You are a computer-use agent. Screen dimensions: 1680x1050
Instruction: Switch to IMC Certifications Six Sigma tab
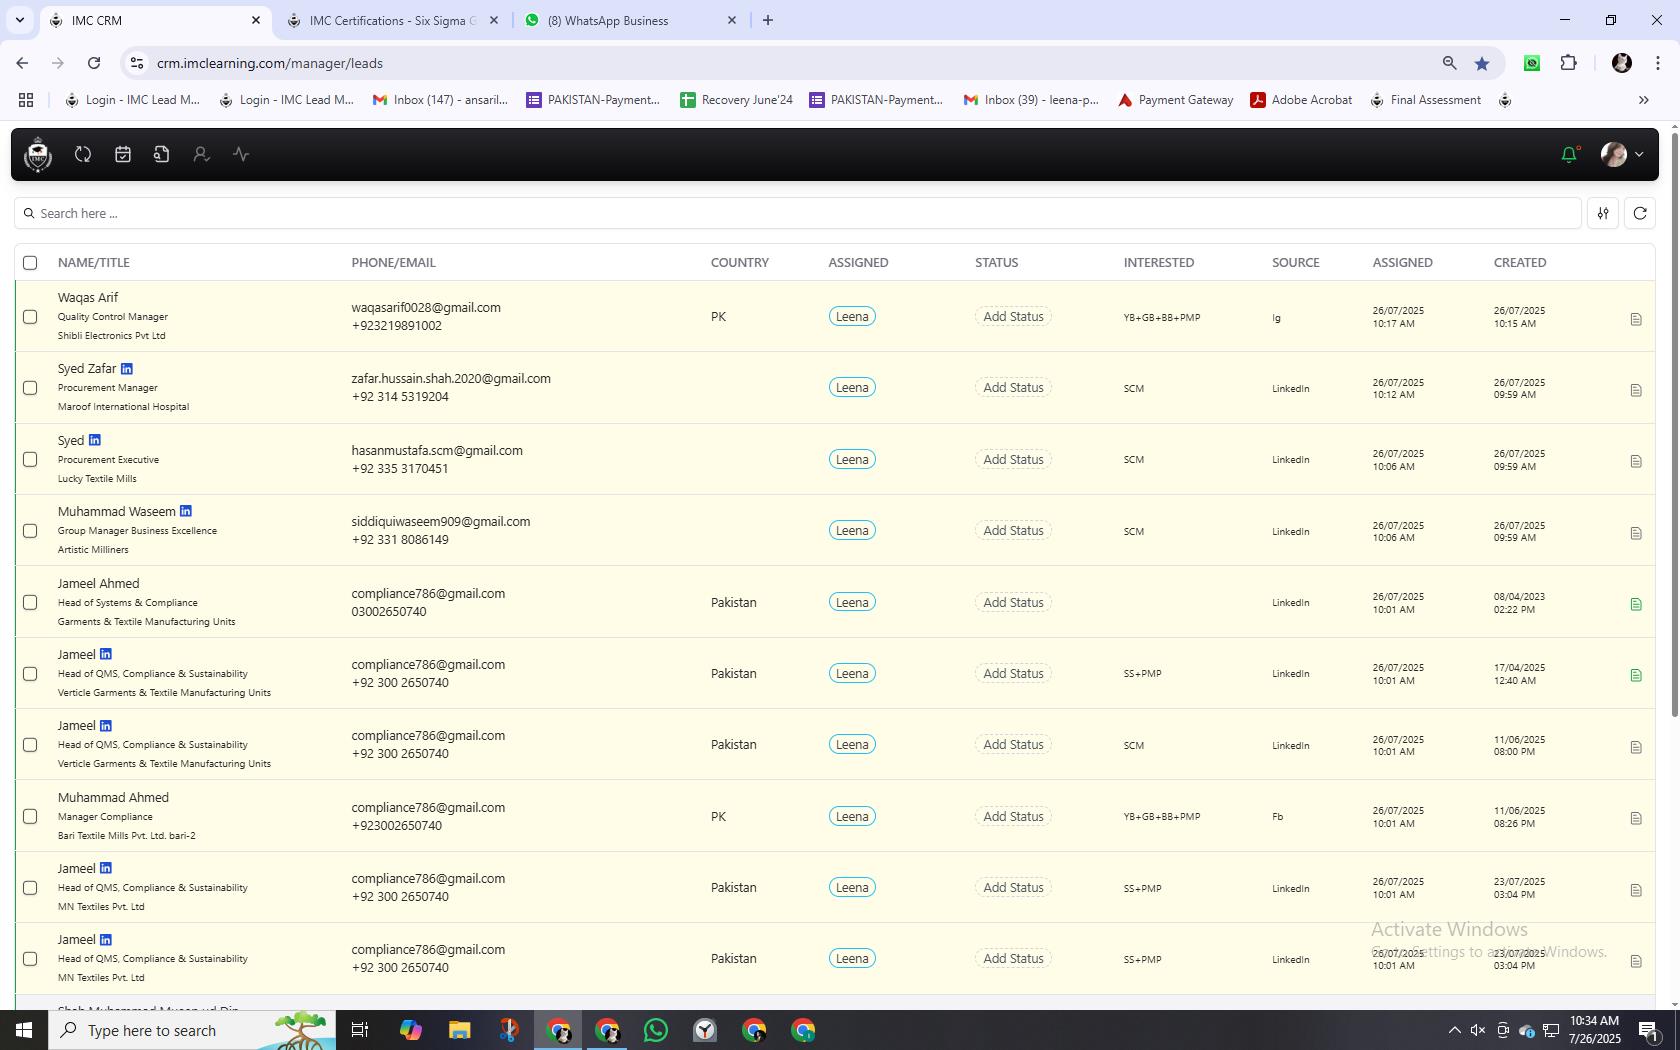(x=390, y=20)
